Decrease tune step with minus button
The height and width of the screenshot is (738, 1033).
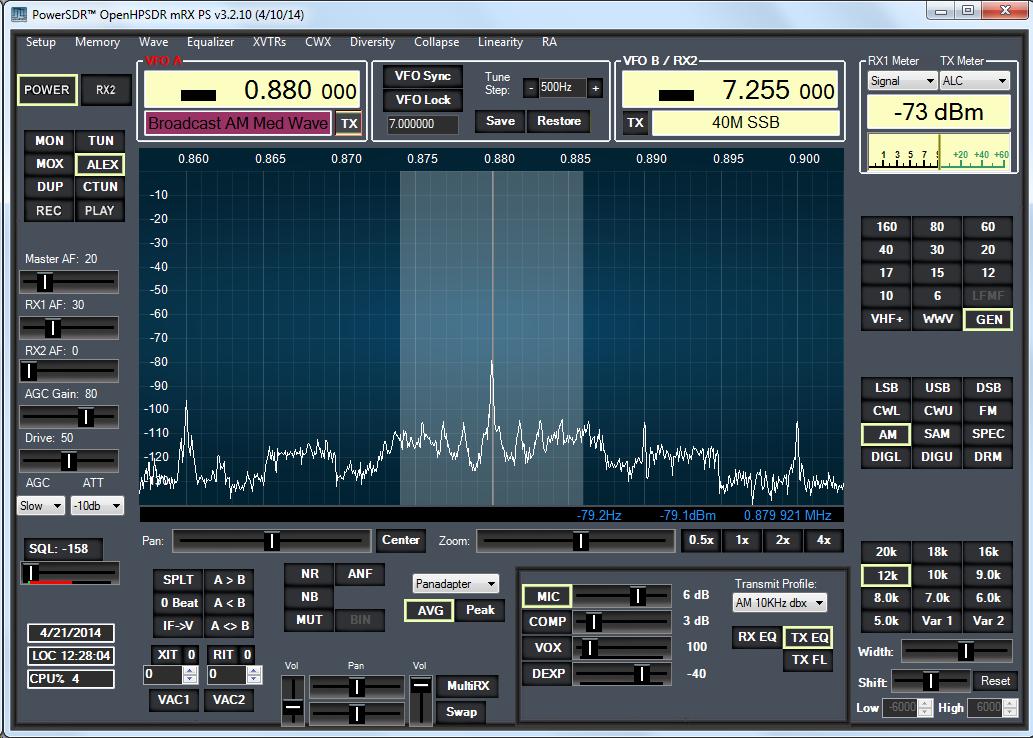tap(531, 88)
